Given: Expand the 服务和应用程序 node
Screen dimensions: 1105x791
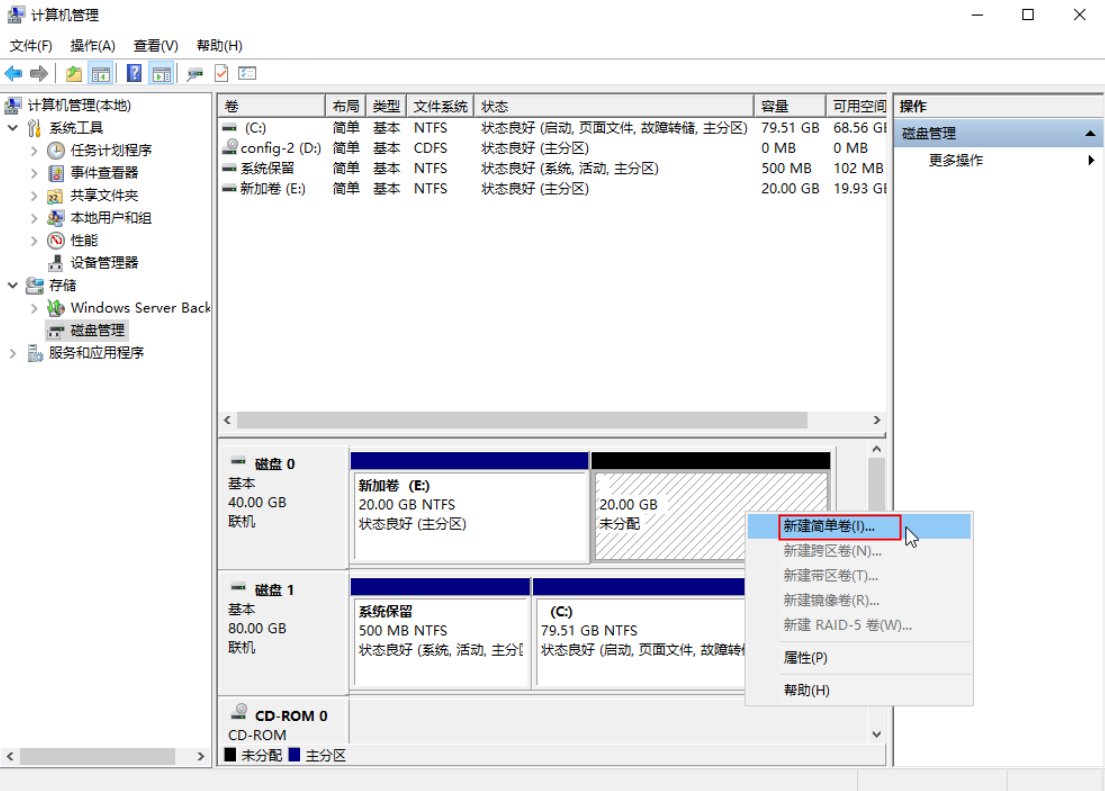Looking at the screenshot, I should (x=13, y=353).
